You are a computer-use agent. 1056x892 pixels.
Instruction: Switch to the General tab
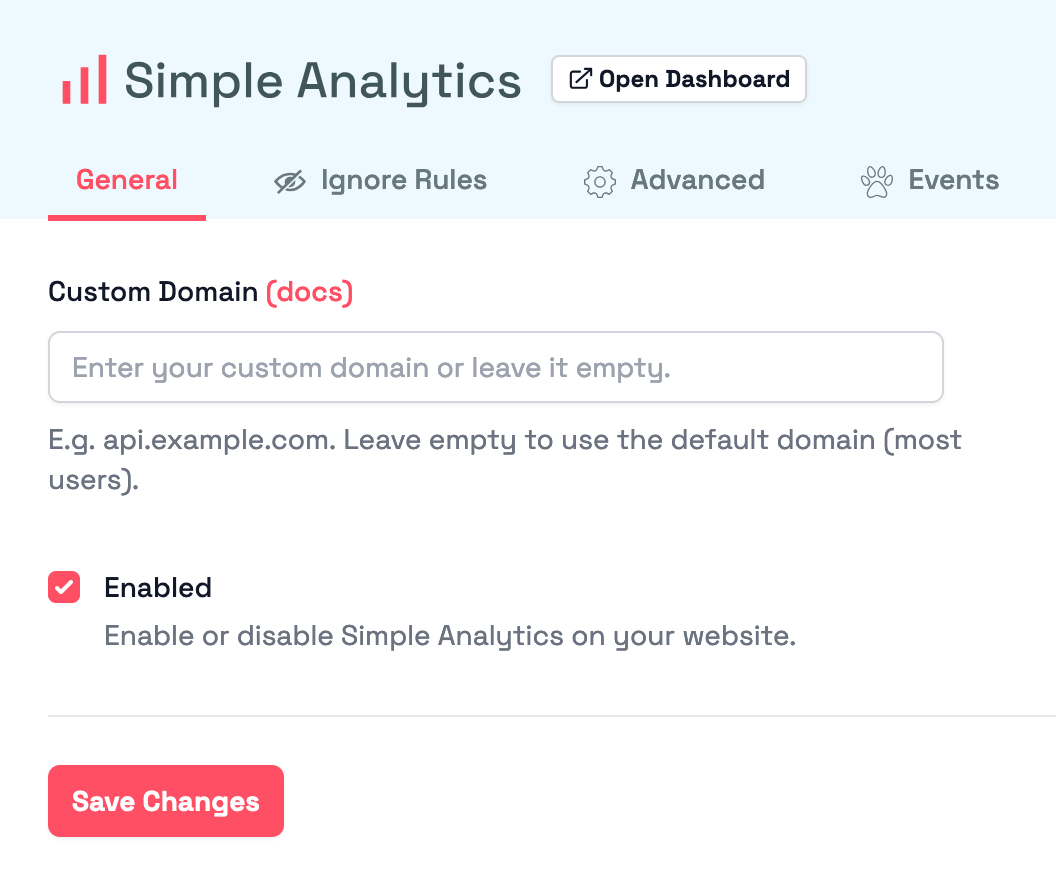click(x=127, y=180)
